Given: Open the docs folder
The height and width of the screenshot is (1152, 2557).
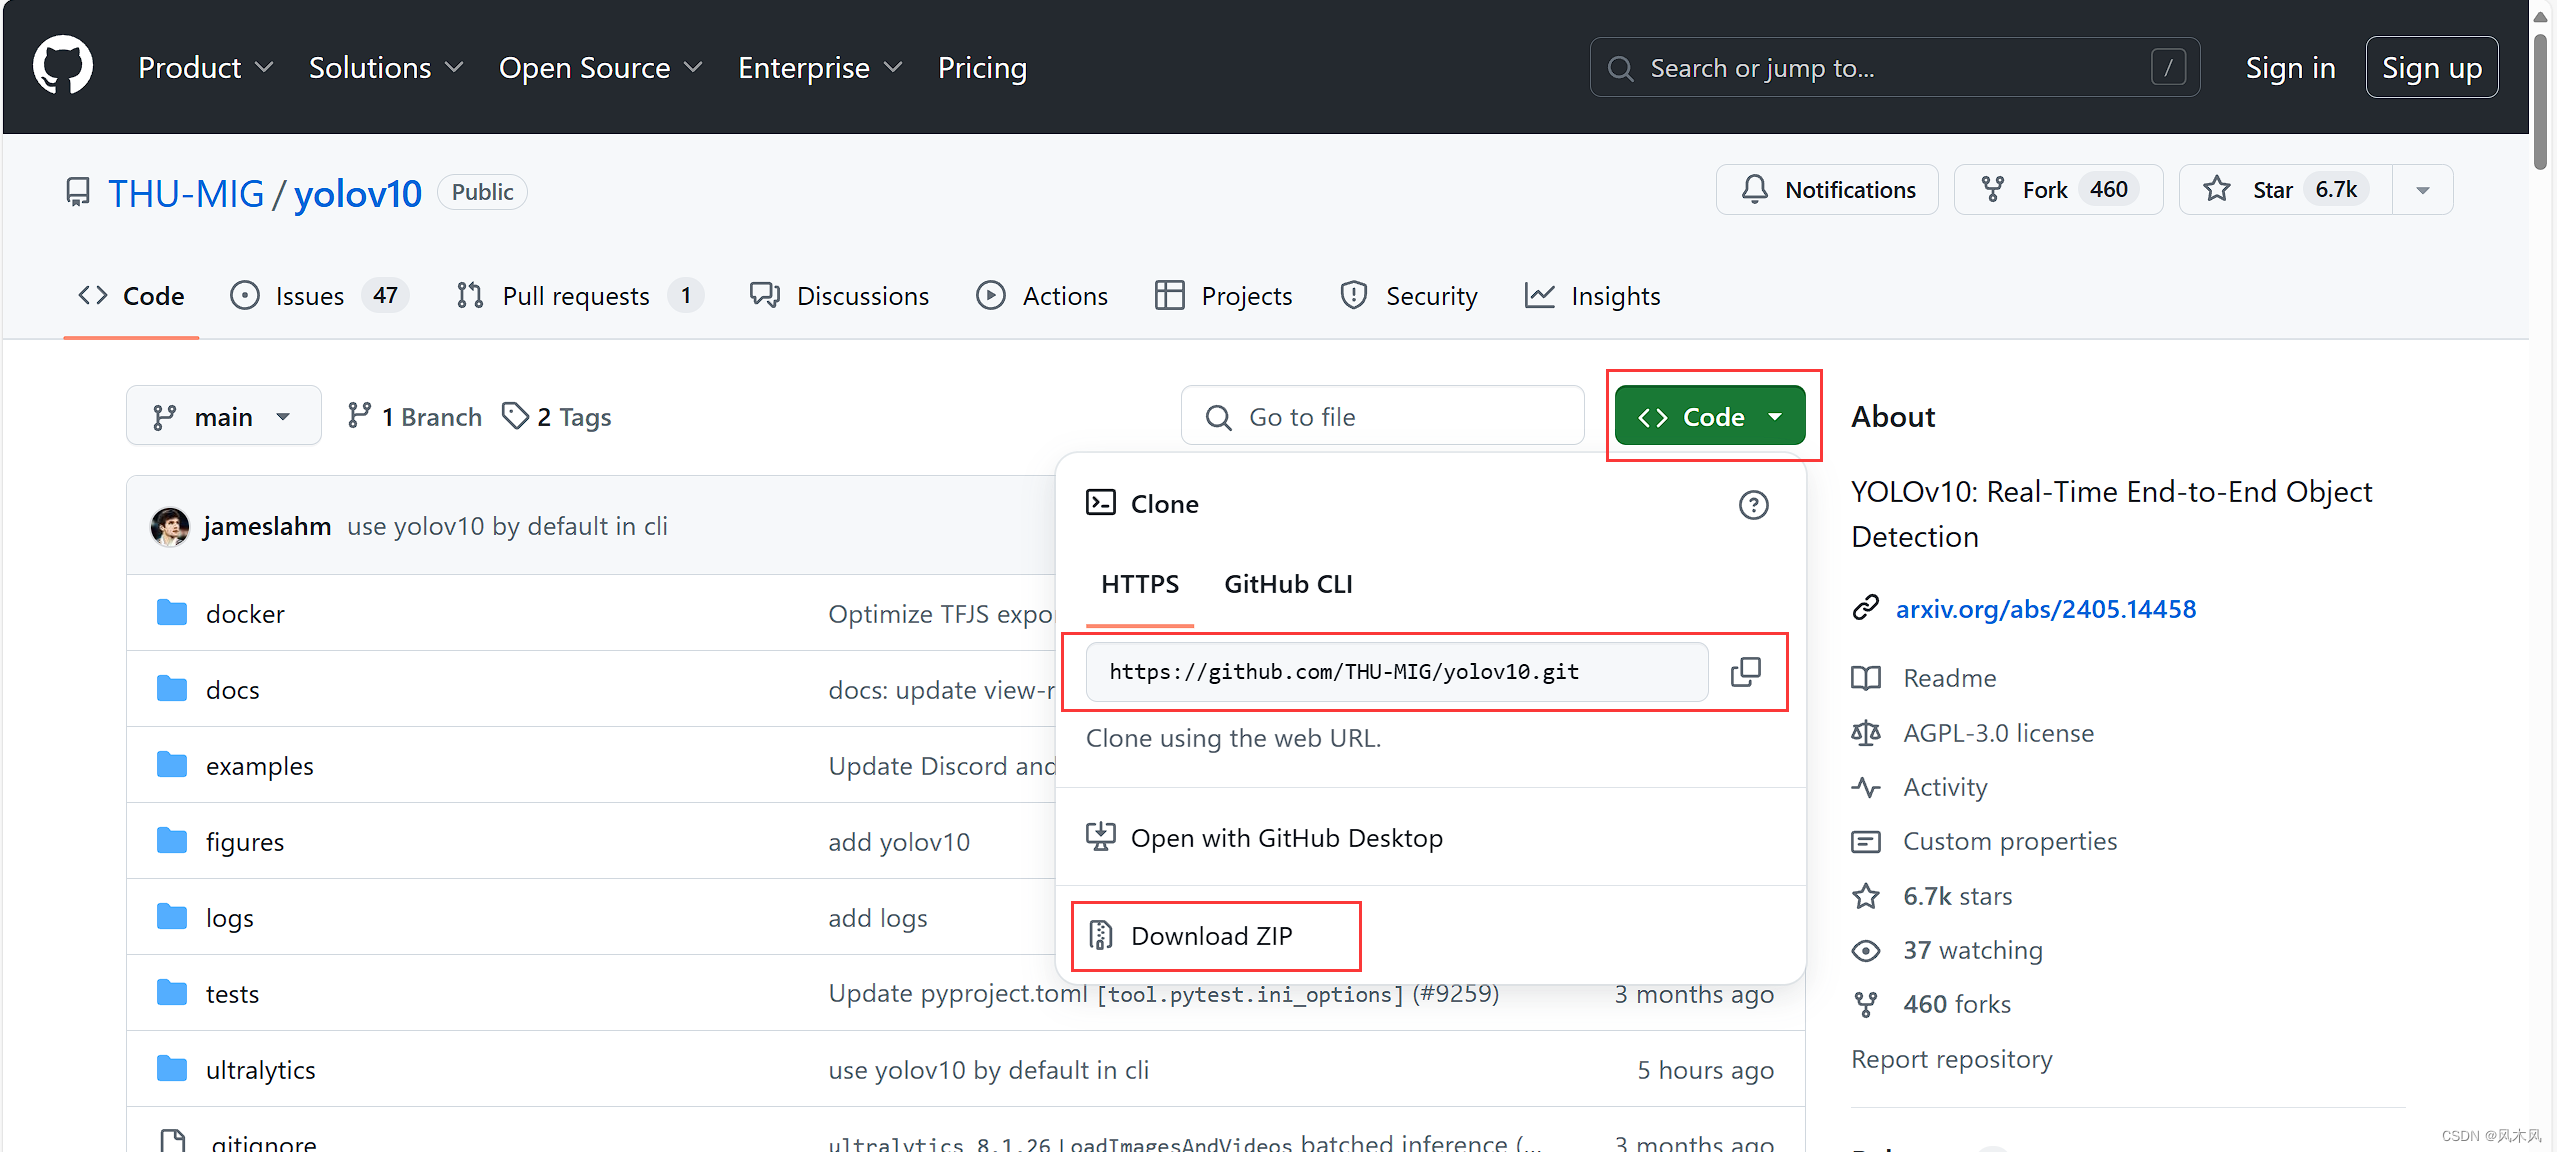Looking at the screenshot, I should click(232, 690).
